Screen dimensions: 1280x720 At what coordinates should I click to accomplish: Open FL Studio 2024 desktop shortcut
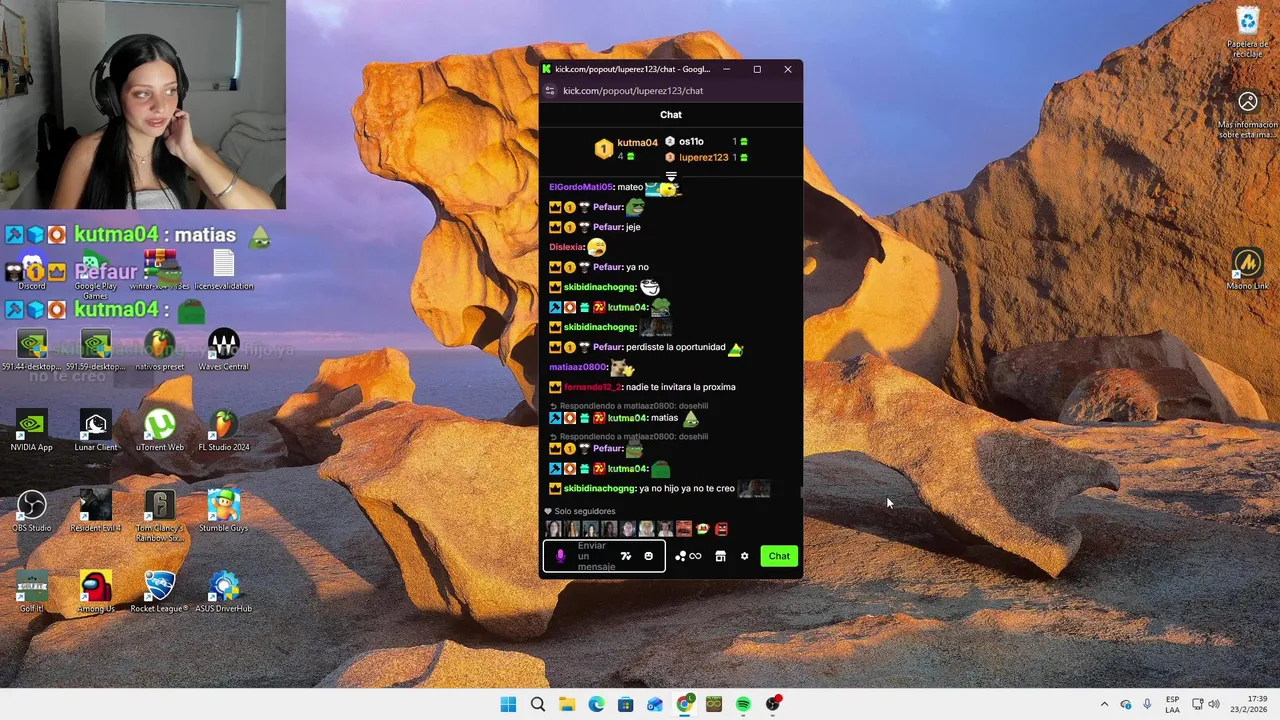tap(224, 432)
